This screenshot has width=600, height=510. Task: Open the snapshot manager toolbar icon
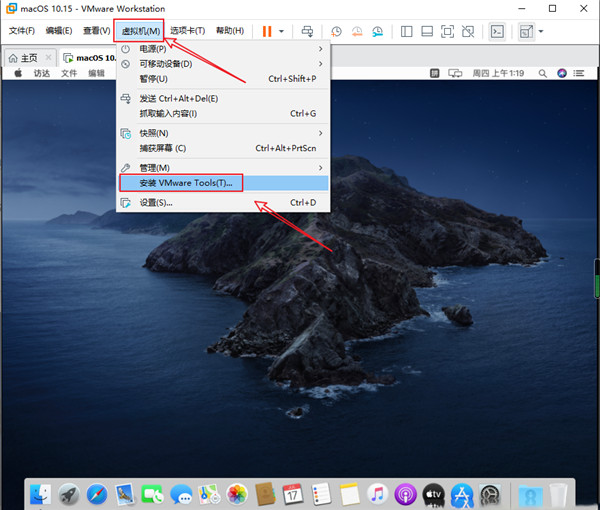(x=377, y=31)
